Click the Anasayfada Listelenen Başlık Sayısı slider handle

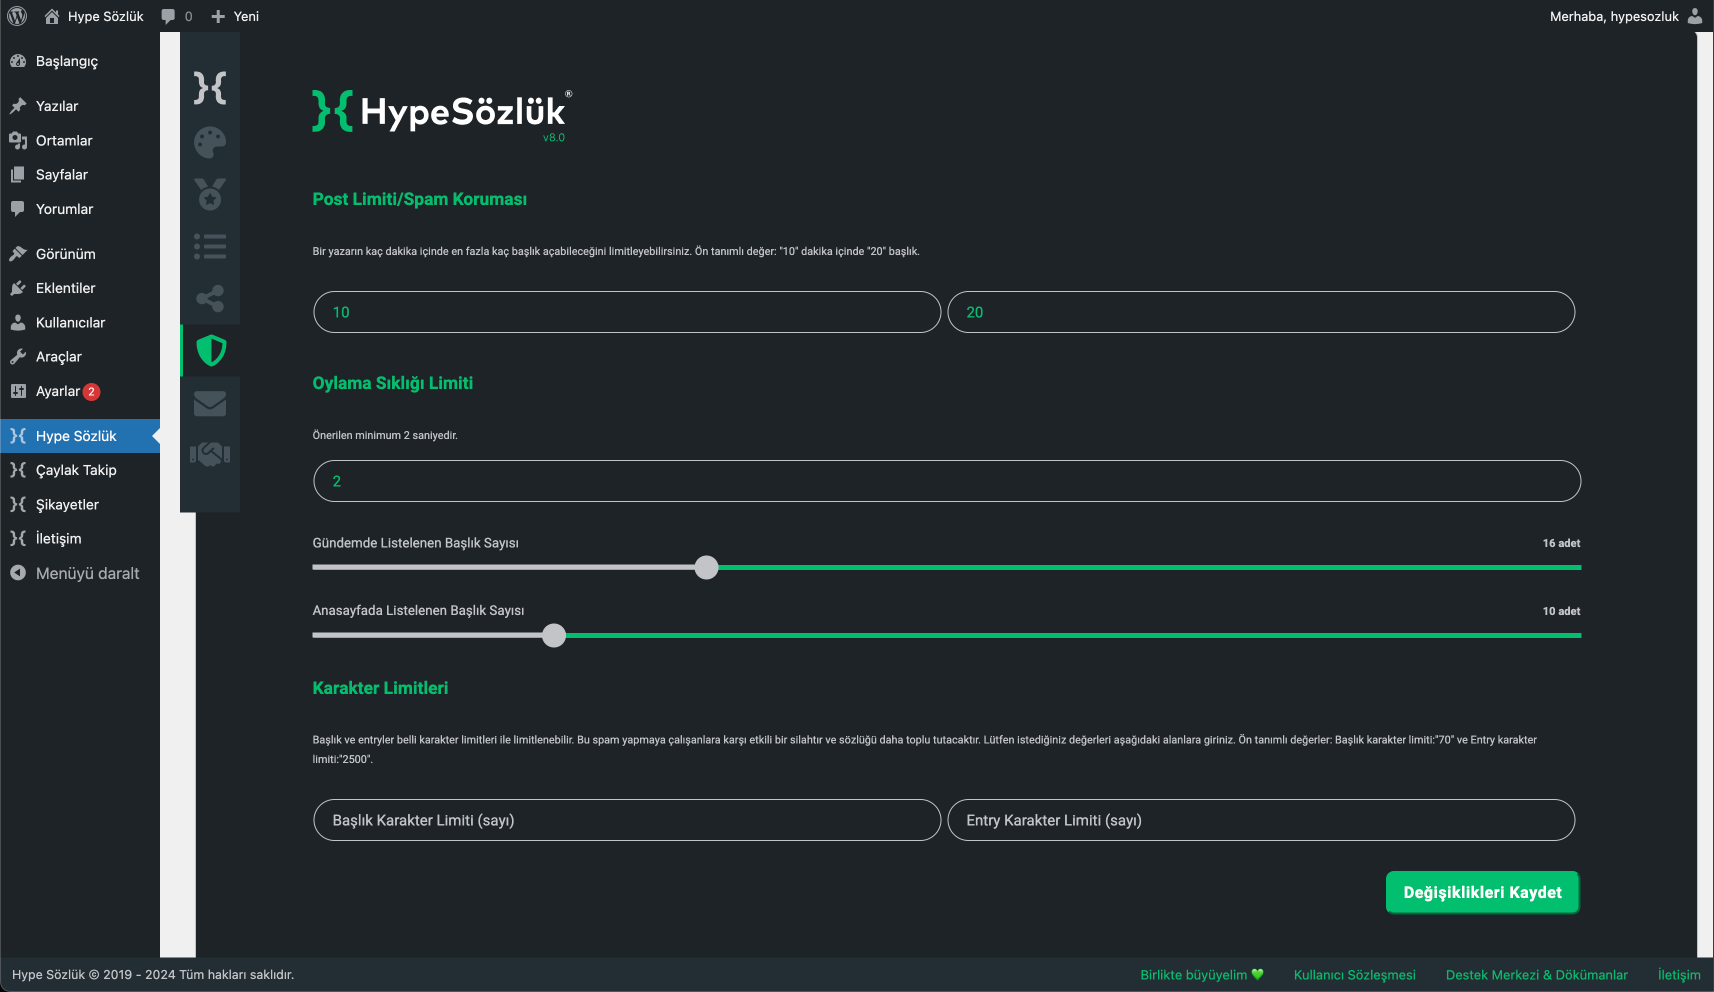coord(554,635)
